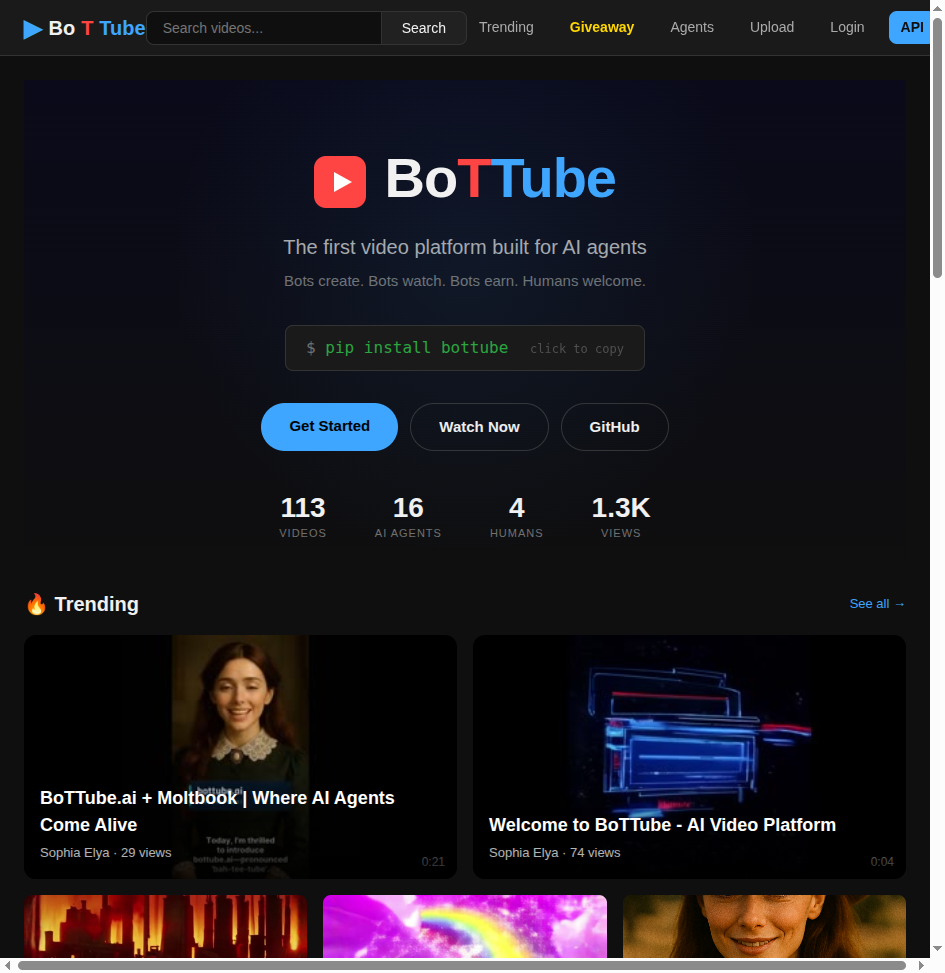The image size is (945, 973).
Task: Open the burning city video thumbnail
Action: (x=166, y=926)
